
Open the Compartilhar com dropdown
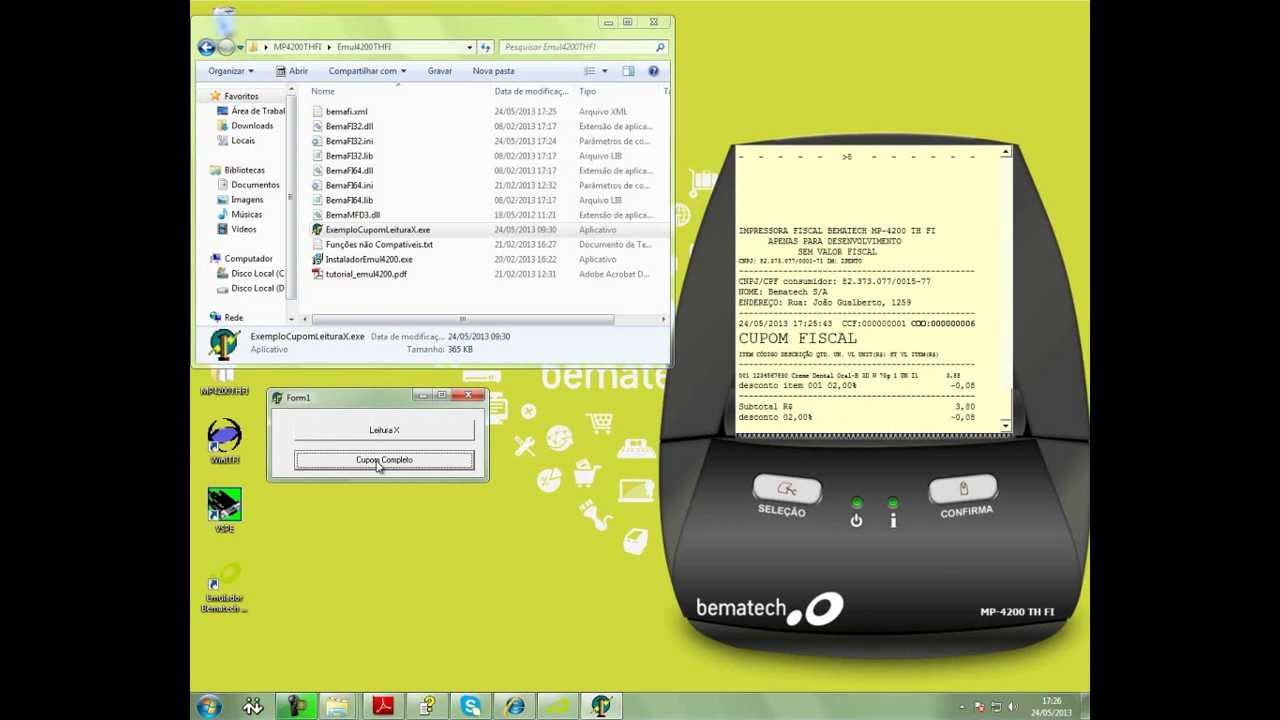pyautogui.click(x=367, y=71)
